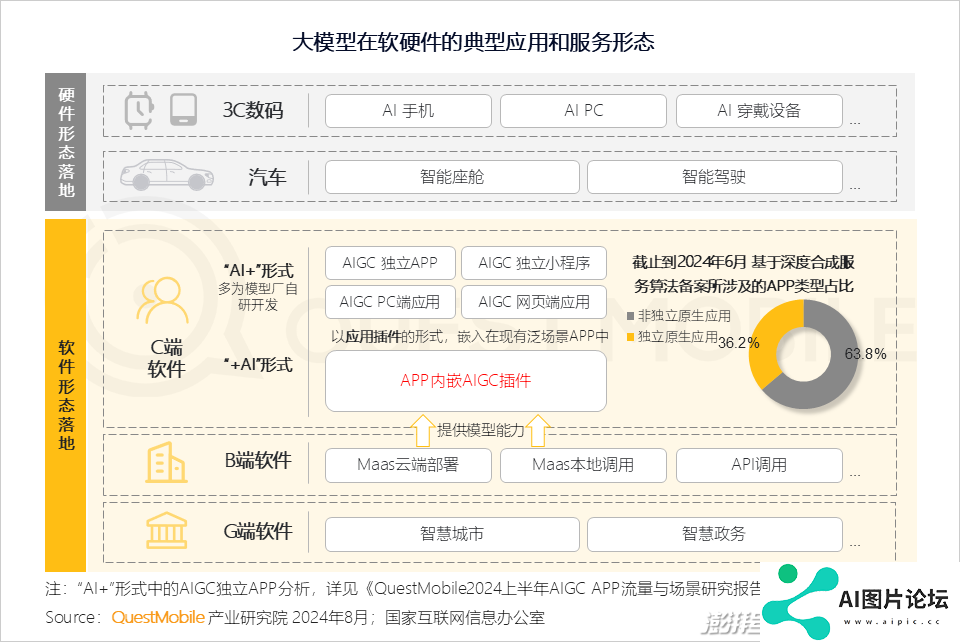Click the AI图片论坛 green logo
The width and height of the screenshot is (960, 642).
(800, 602)
